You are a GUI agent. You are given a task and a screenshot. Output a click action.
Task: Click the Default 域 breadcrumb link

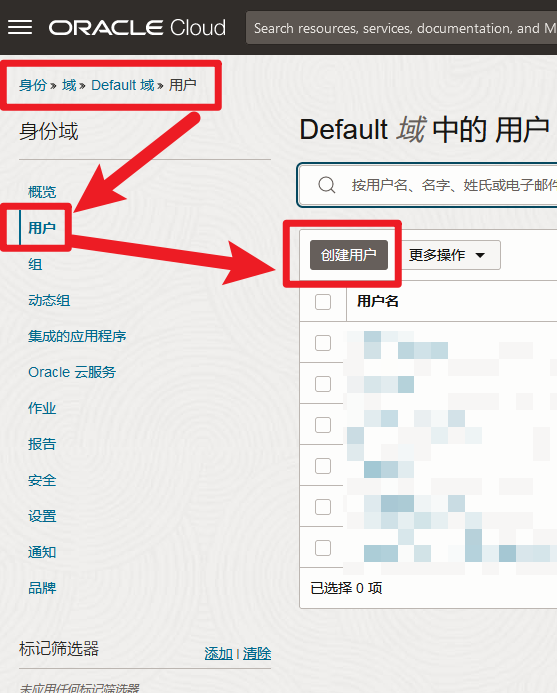click(x=122, y=85)
